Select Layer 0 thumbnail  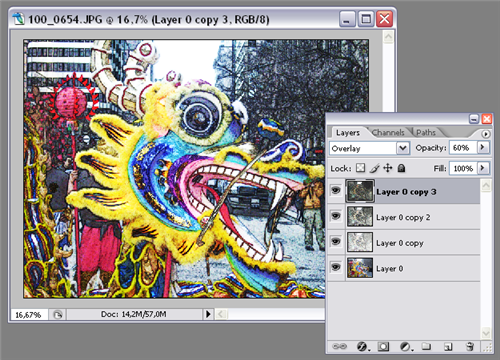tap(360, 268)
